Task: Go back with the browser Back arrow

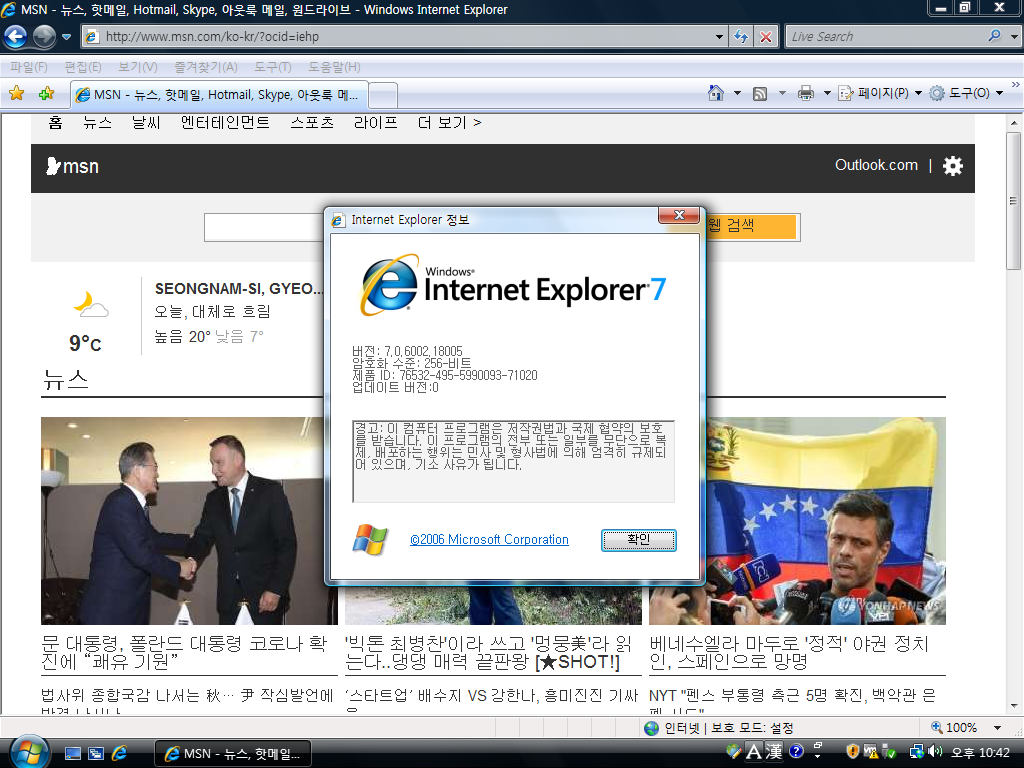Action: [x=16, y=37]
